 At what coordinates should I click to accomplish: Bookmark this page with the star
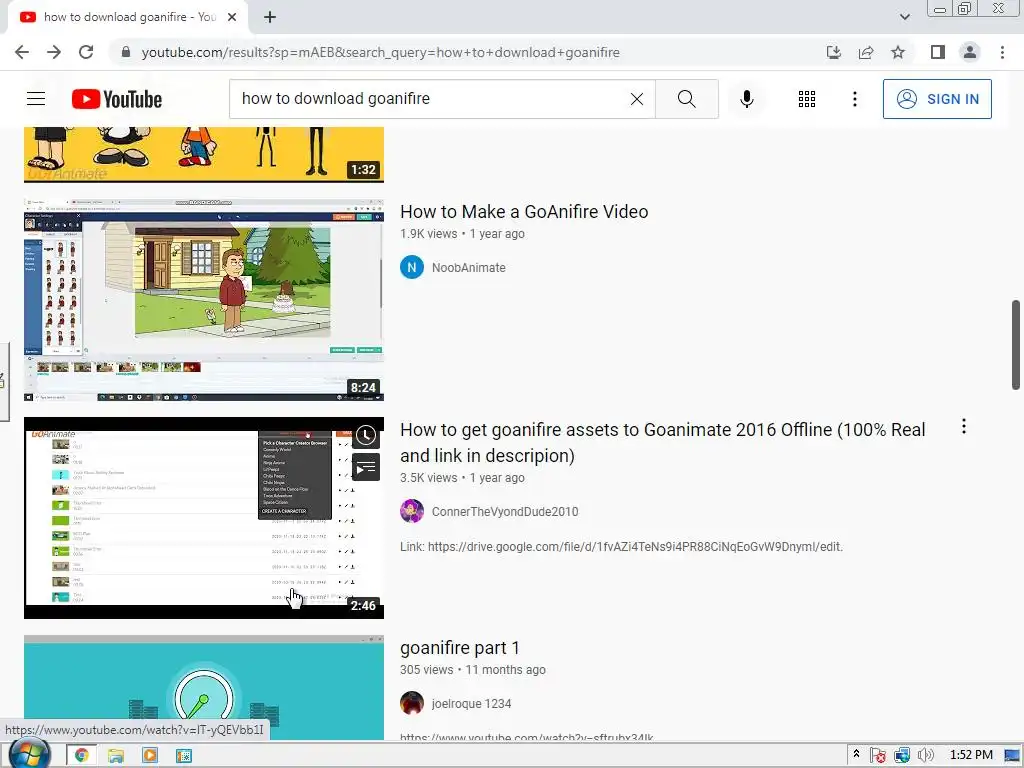(898, 52)
